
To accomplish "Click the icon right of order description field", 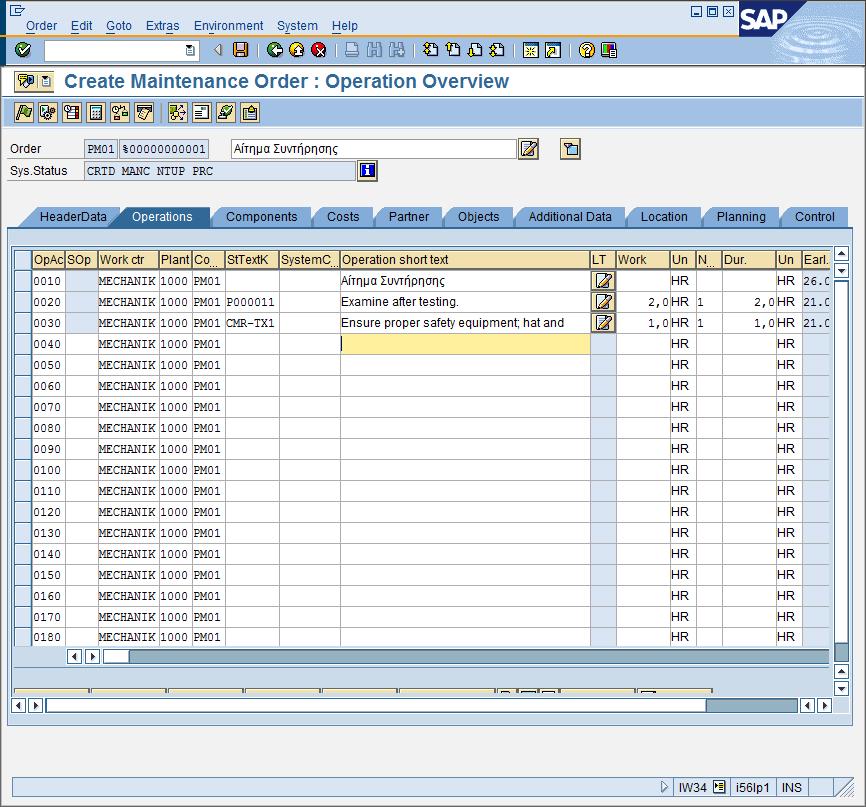I will pyautogui.click(x=571, y=149).
